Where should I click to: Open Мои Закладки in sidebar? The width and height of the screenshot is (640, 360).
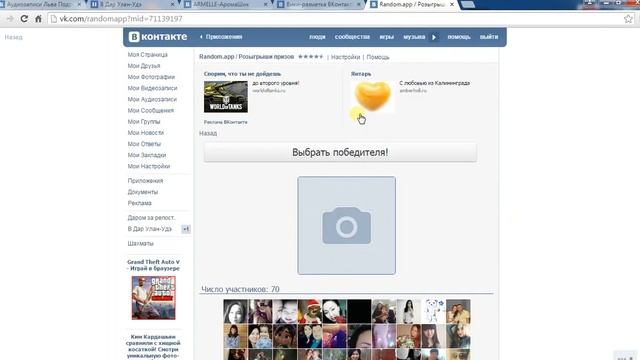(147, 155)
